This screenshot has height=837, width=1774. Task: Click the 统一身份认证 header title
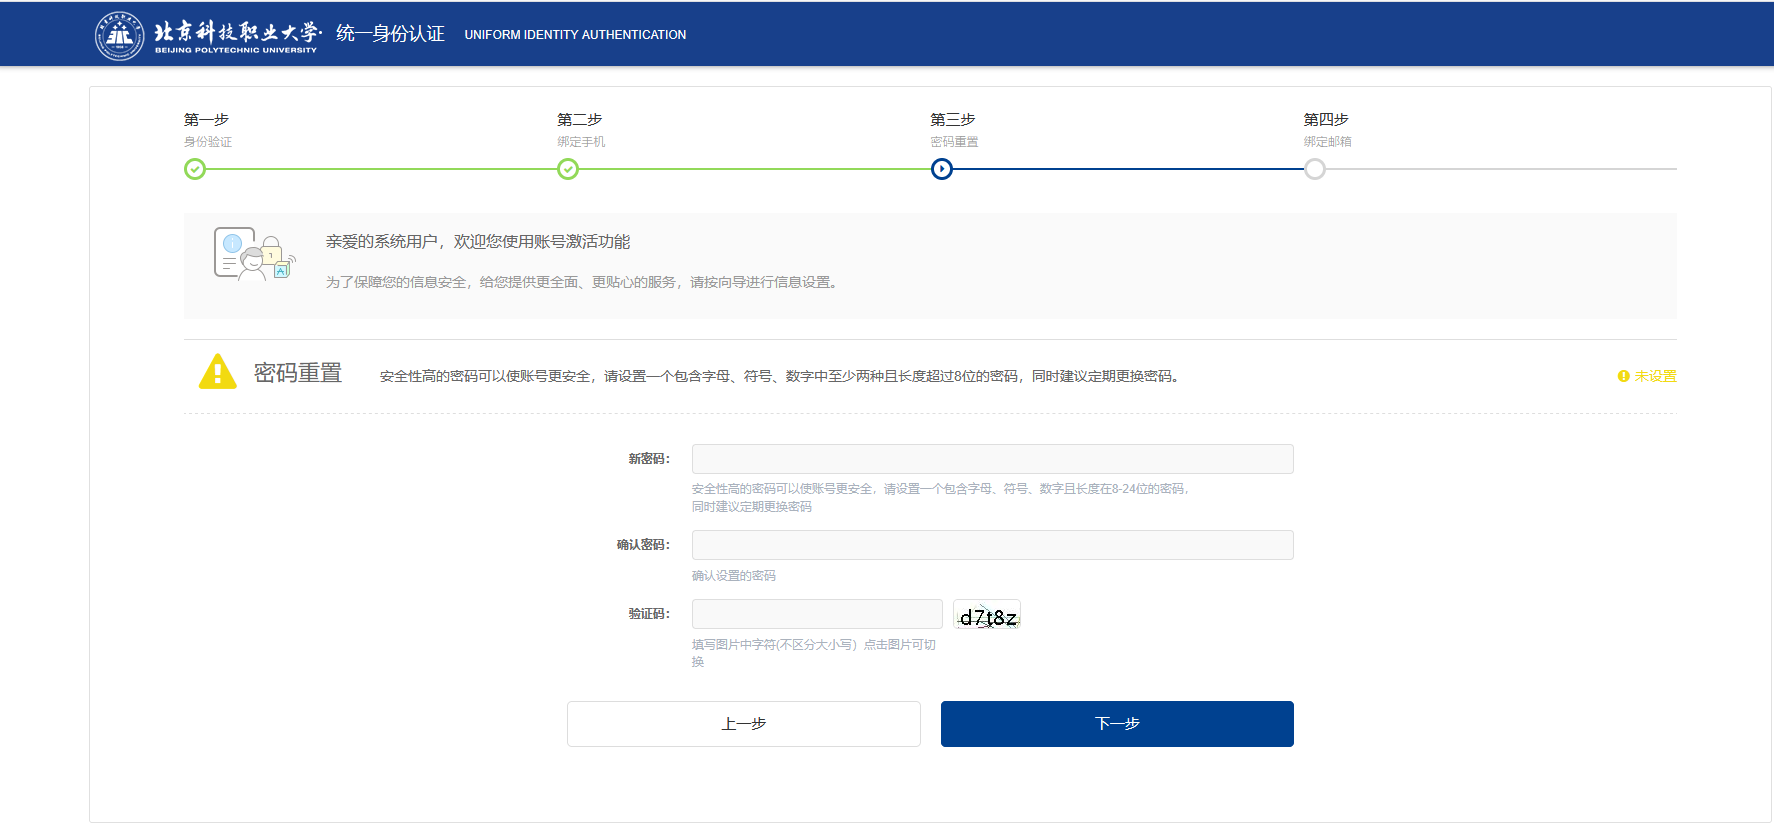point(390,34)
